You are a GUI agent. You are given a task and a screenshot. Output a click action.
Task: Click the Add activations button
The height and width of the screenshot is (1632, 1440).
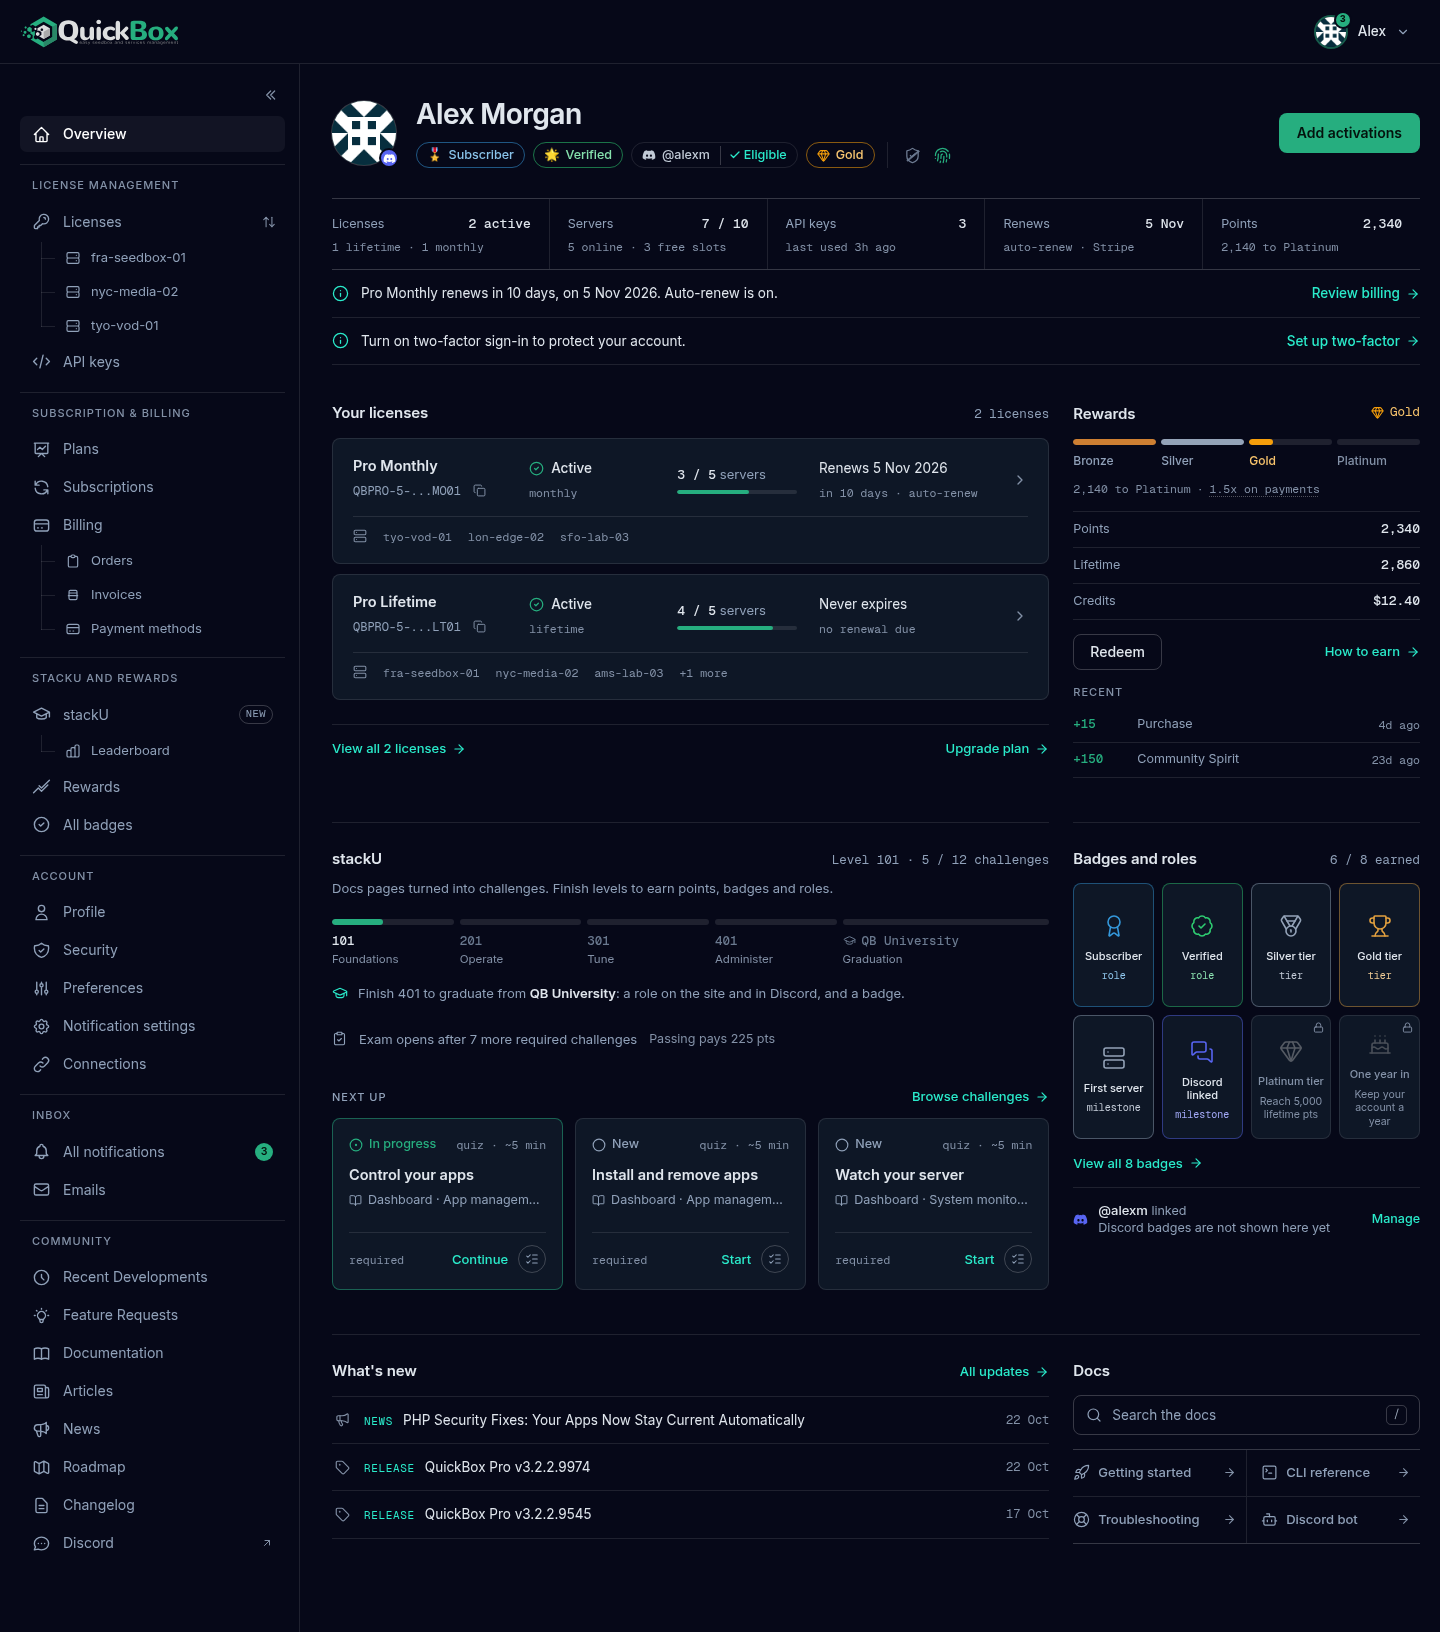pyautogui.click(x=1349, y=133)
